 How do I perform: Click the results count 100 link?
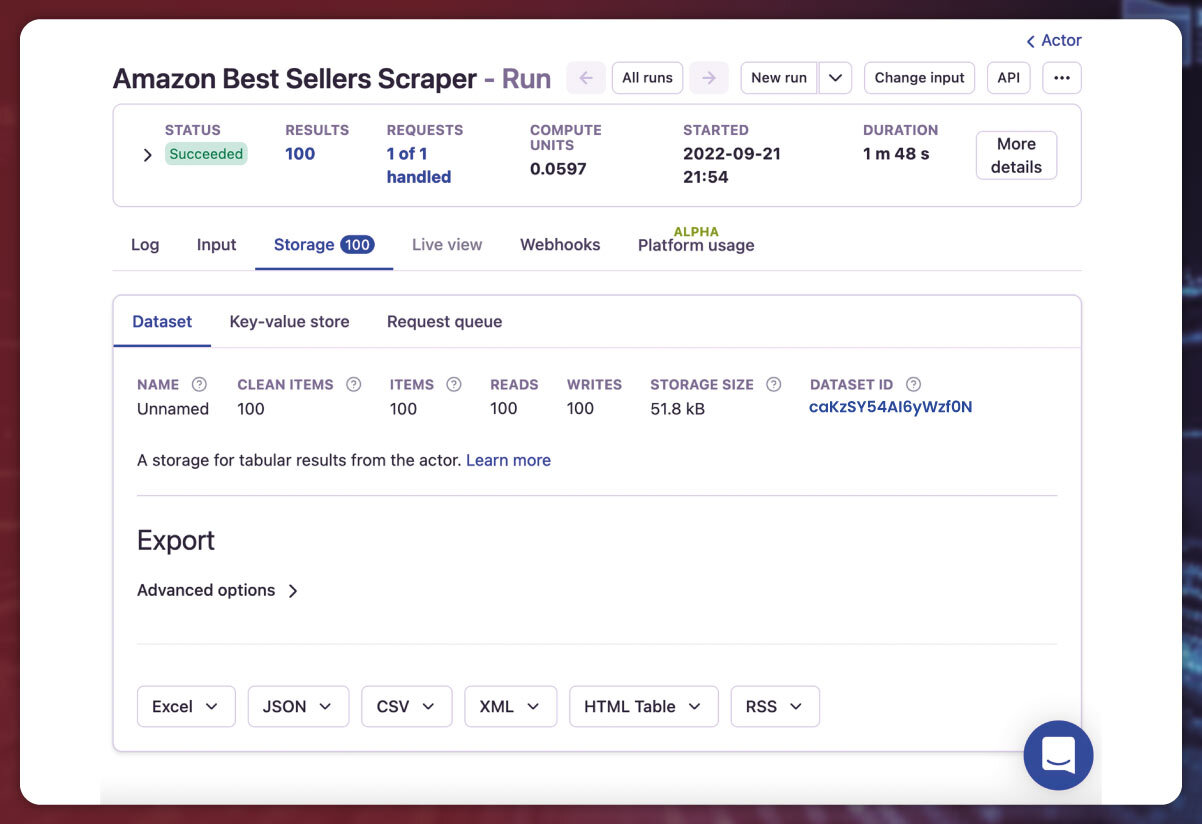(x=300, y=154)
